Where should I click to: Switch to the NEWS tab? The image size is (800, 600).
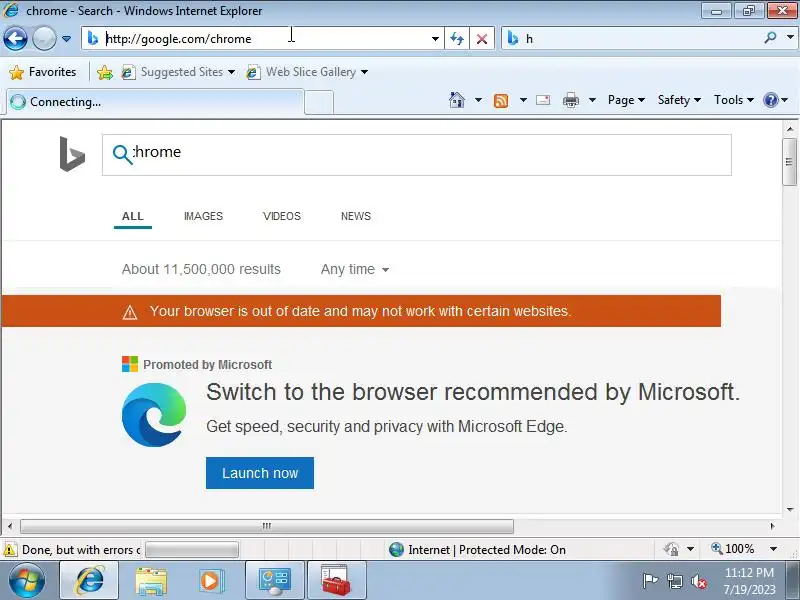(356, 216)
